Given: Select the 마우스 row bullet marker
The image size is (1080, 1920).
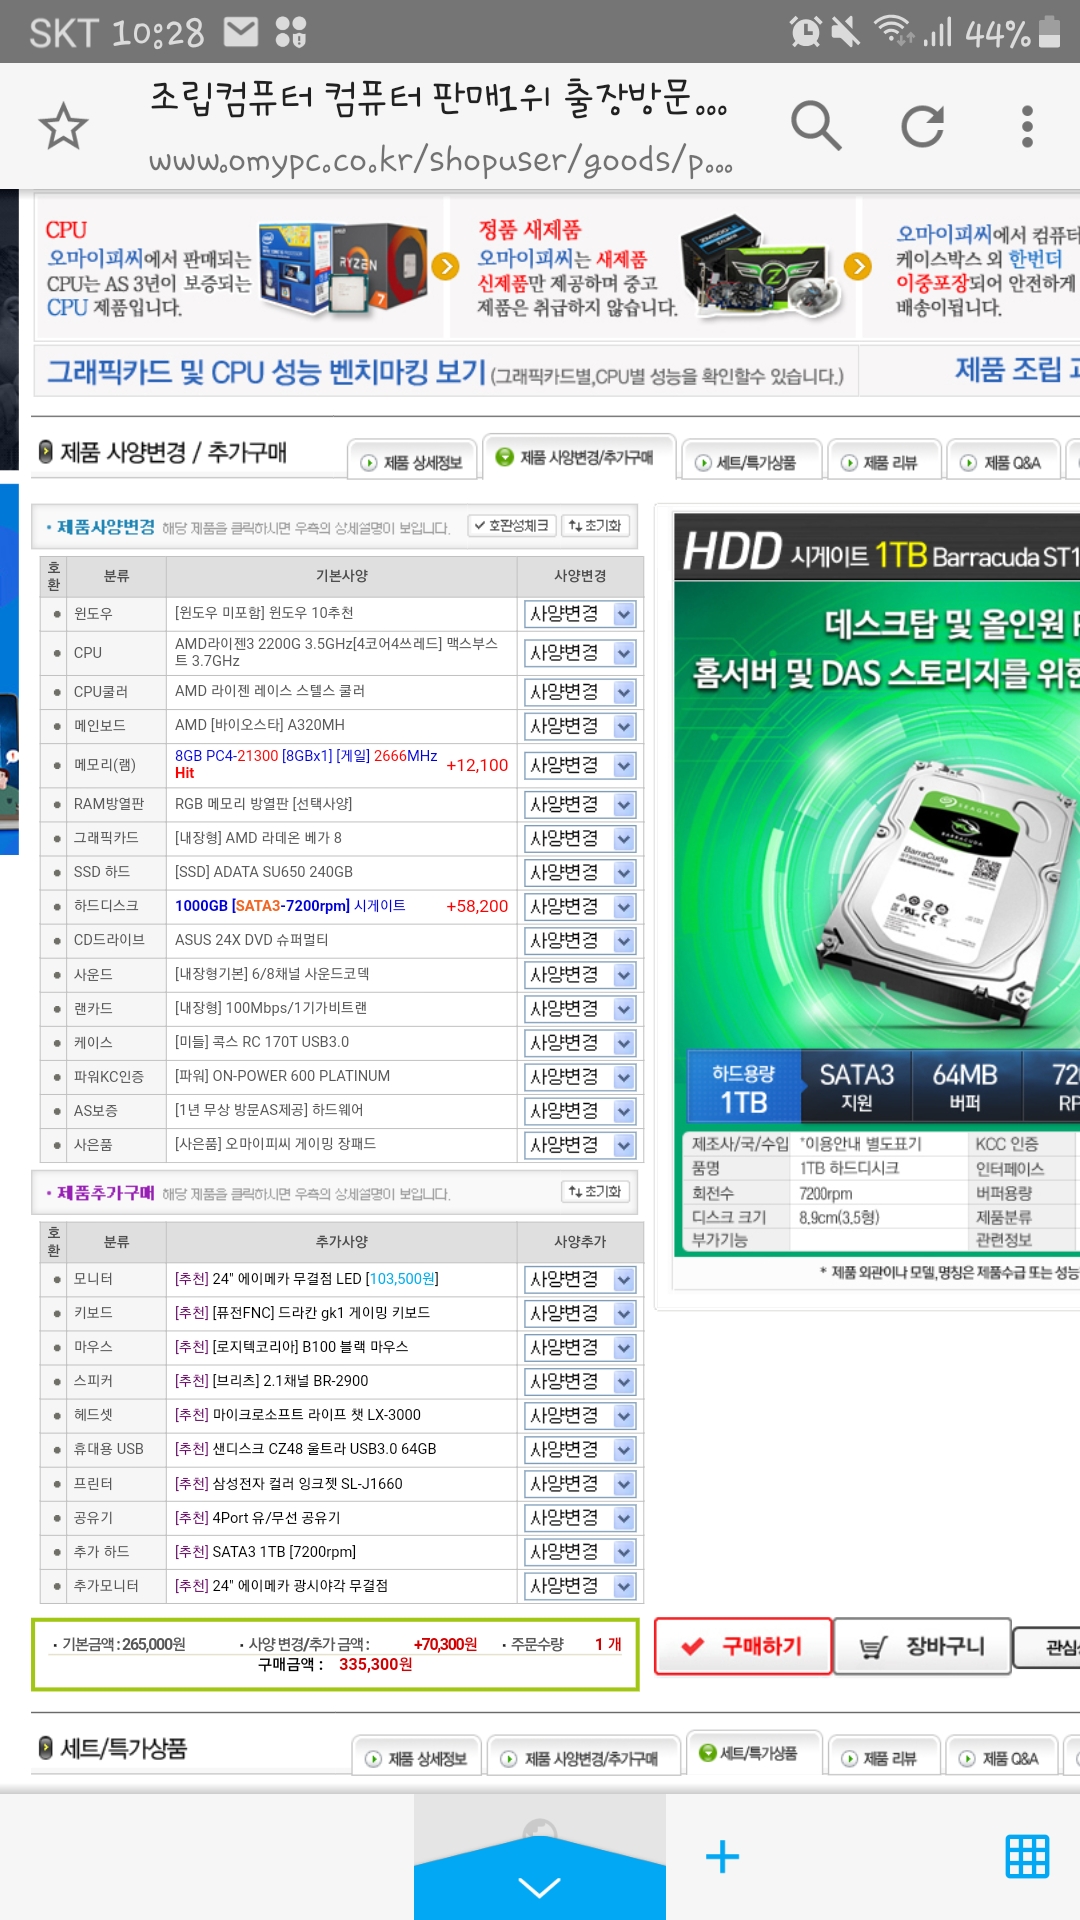Looking at the screenshot, I should click(56, 1349).
